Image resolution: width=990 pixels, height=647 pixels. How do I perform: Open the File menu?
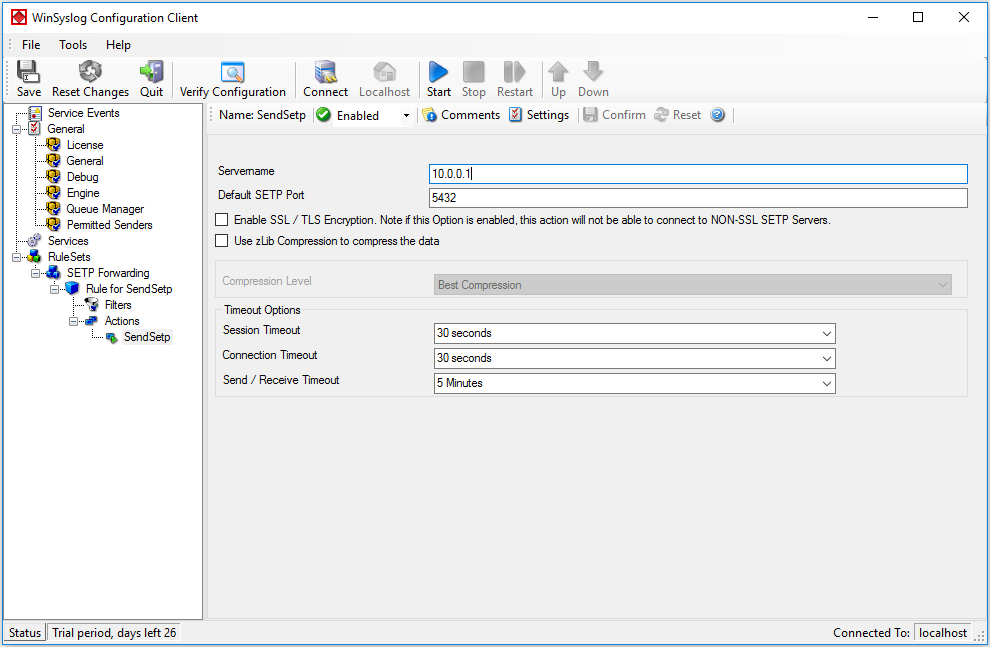[31, 45]
